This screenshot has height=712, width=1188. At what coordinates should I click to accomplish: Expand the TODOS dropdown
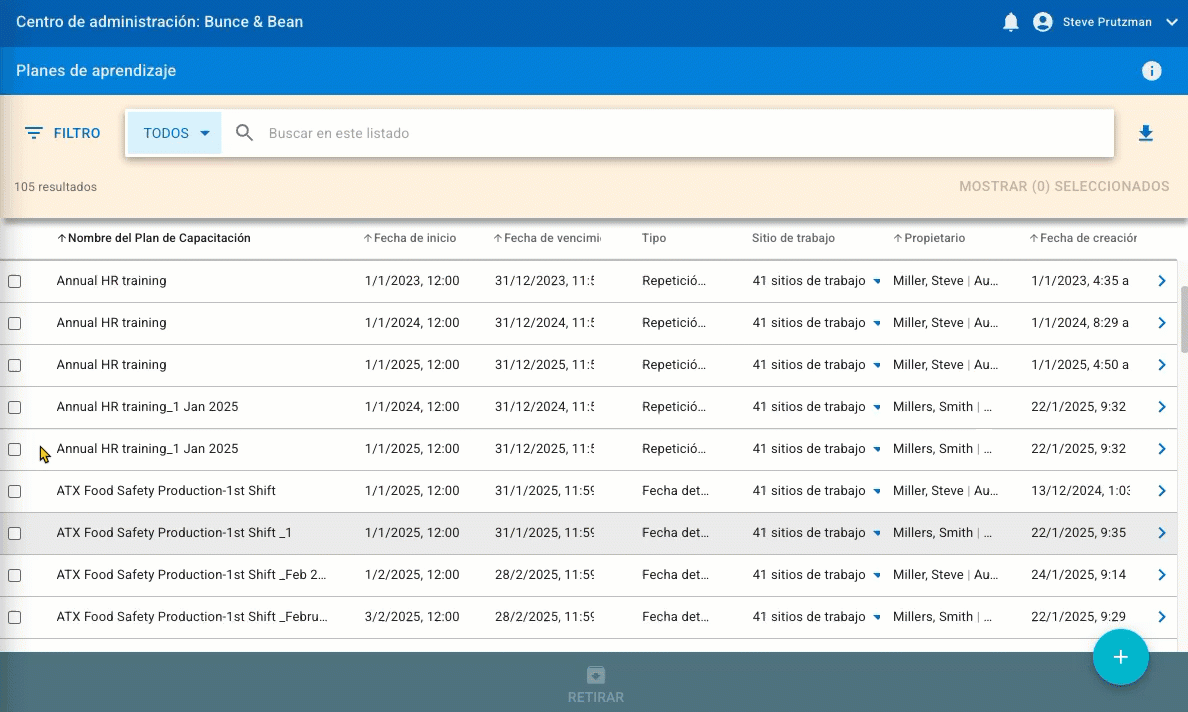click(x=175, y=133)
